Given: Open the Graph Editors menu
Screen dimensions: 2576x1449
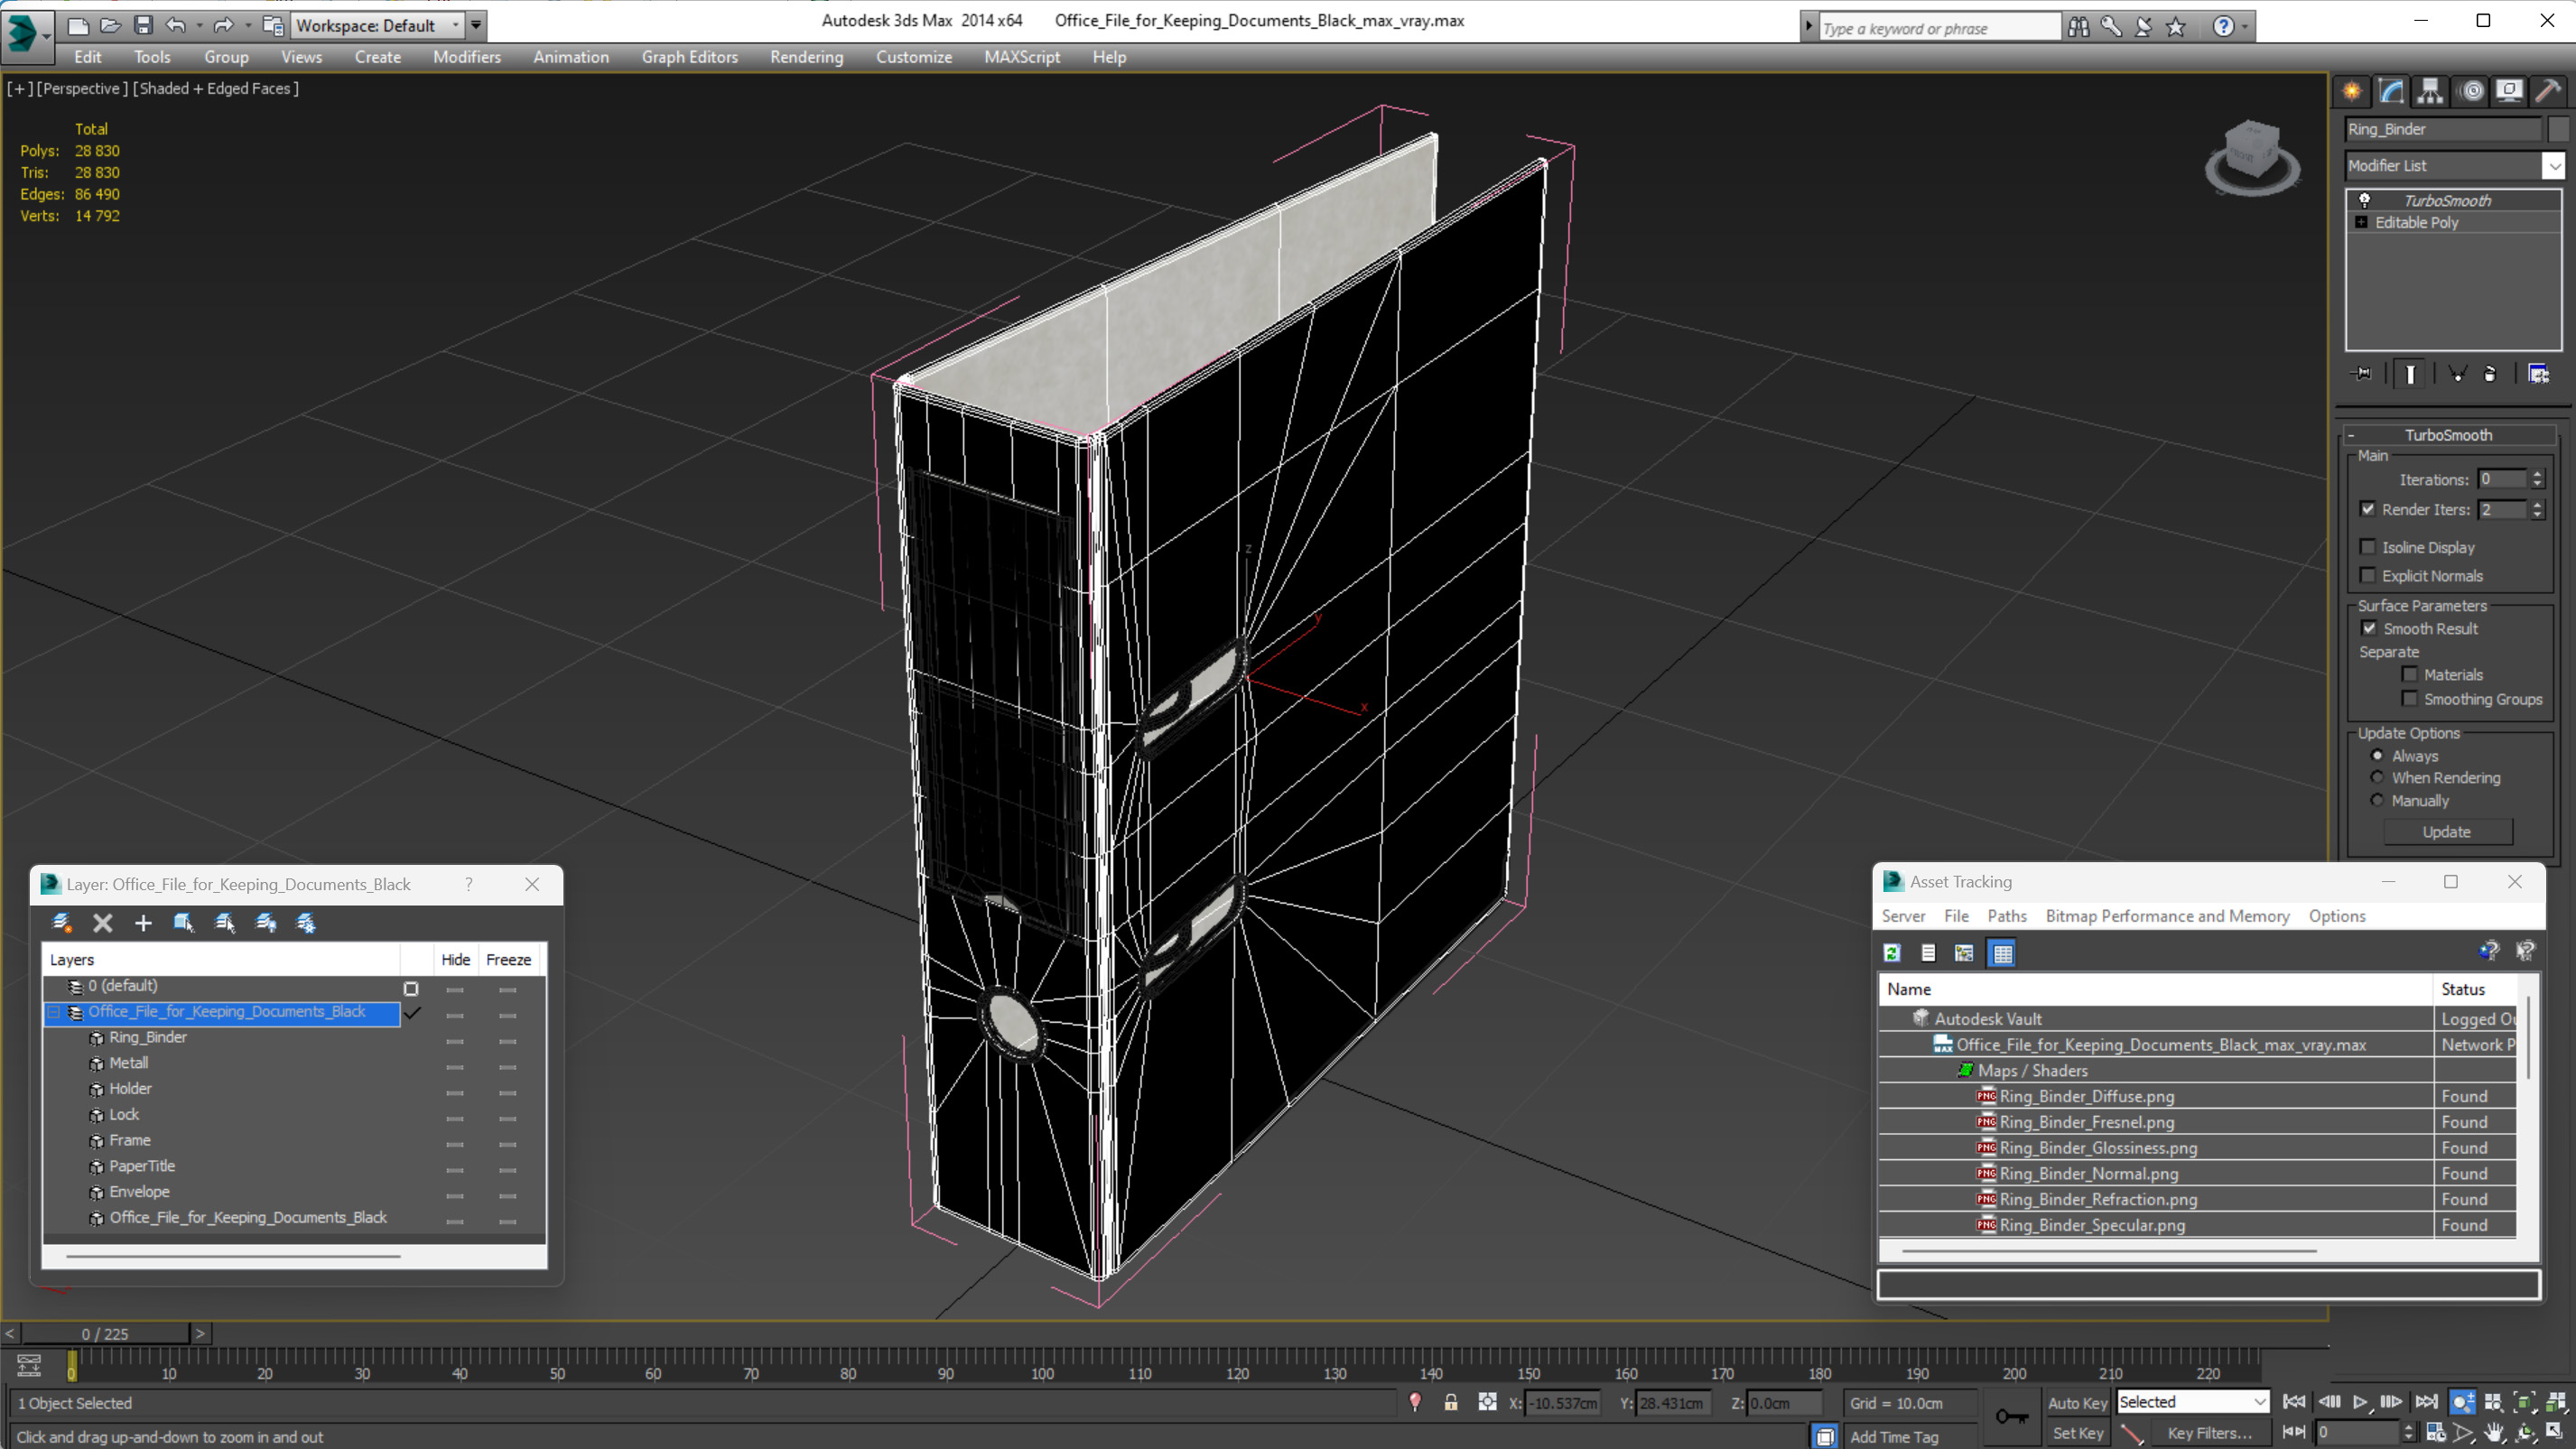Looking at the screenshot, I should pyautogui.click(x=689, y=57).
